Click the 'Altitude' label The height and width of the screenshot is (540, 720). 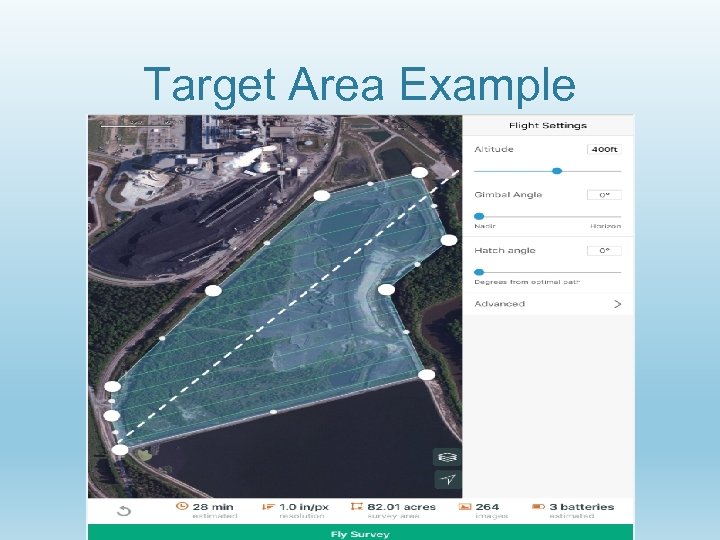click(x=494, y=149)
